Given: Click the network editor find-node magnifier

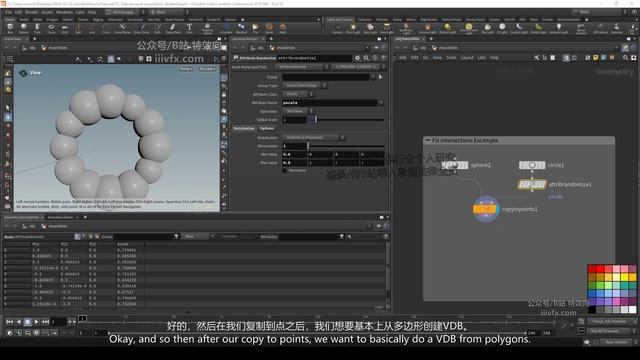Looking at the screenshot, I should (x=625, y=58).
